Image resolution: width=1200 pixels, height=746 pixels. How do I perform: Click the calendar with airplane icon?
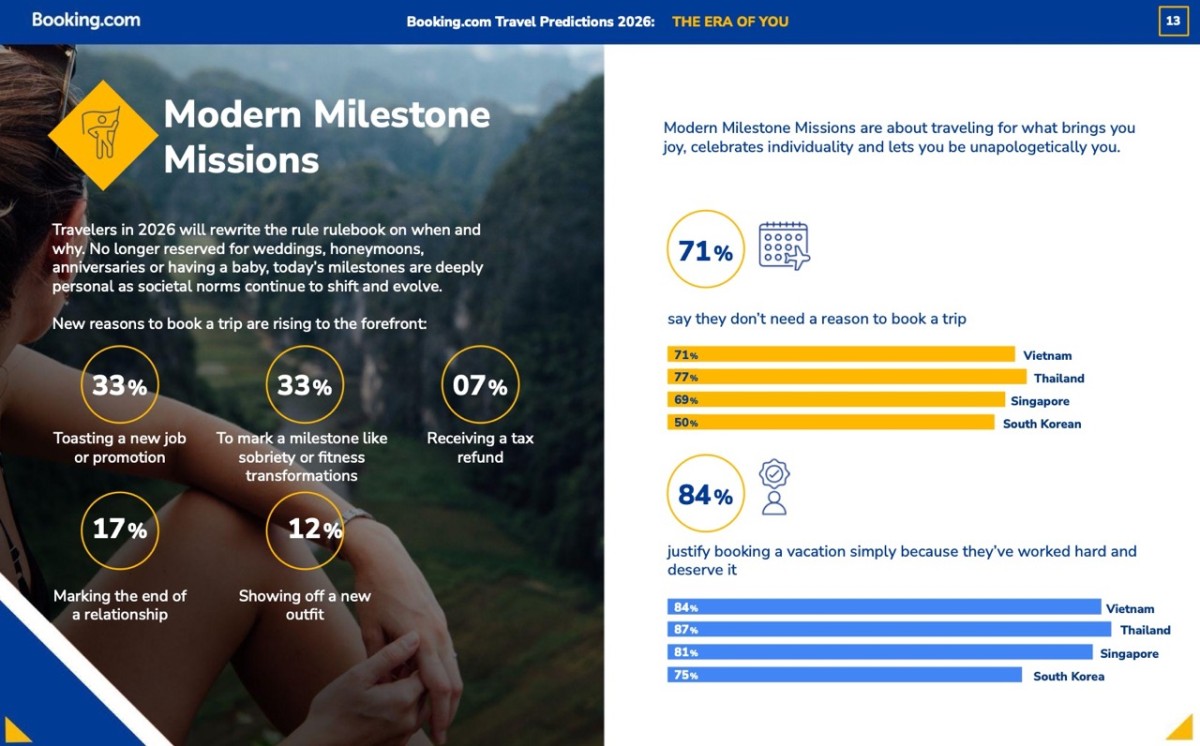pos(784,246)
